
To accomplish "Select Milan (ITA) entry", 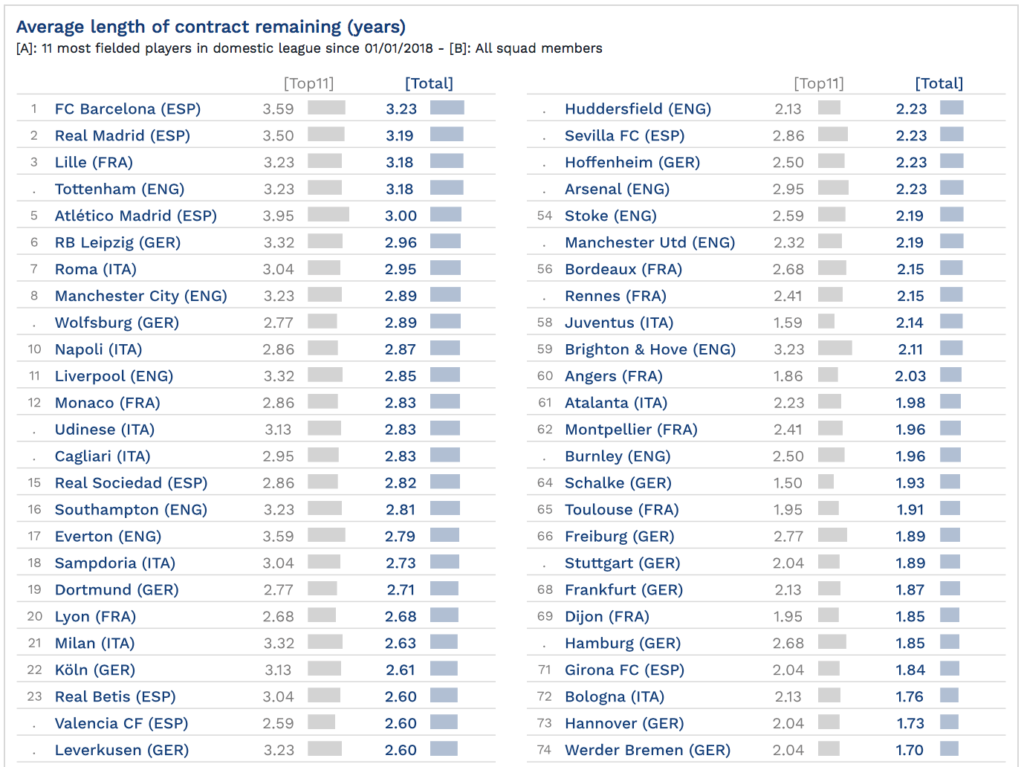I will [94, 644].
